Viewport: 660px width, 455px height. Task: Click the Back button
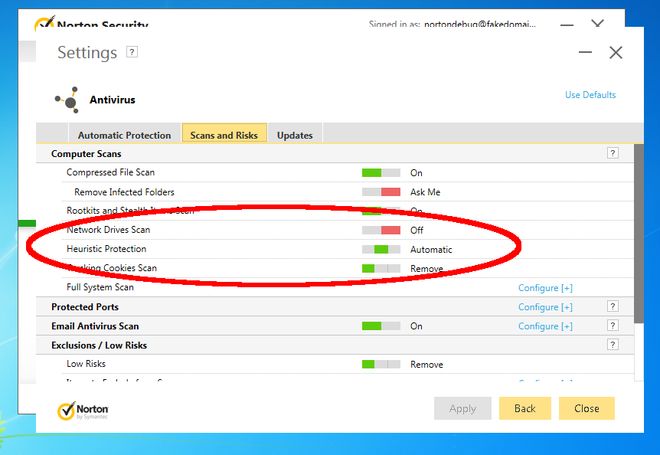525,408
